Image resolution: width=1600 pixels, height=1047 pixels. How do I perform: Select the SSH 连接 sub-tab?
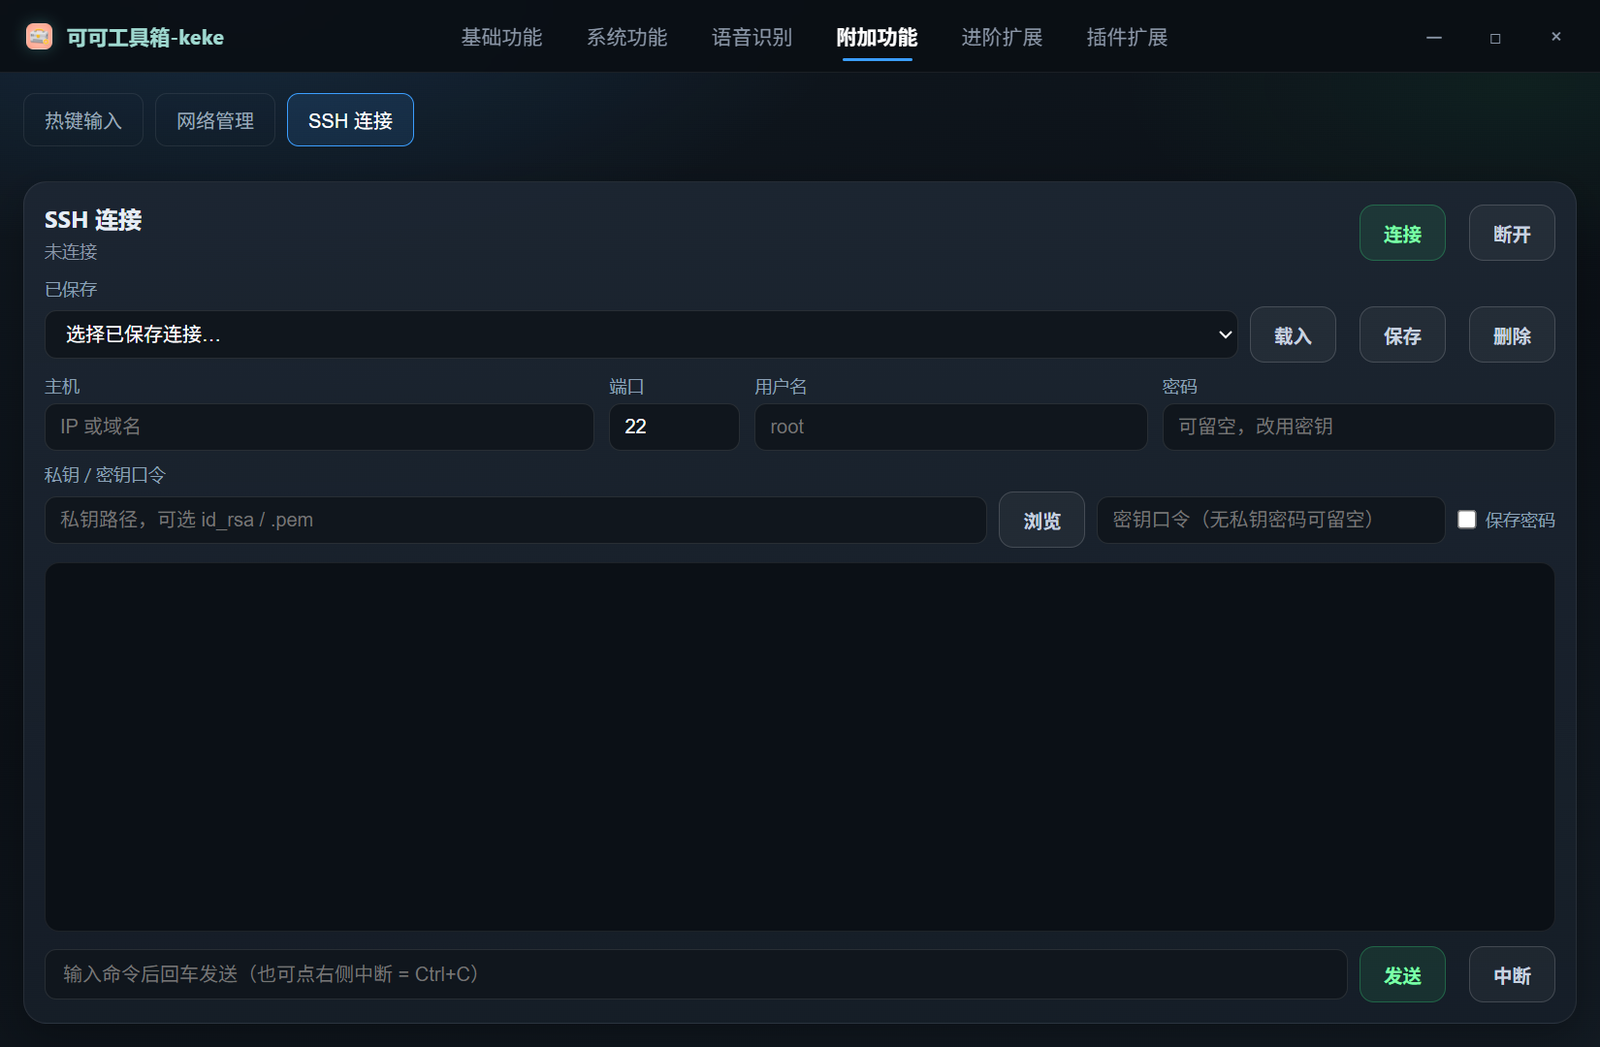[x=350, y=120]
